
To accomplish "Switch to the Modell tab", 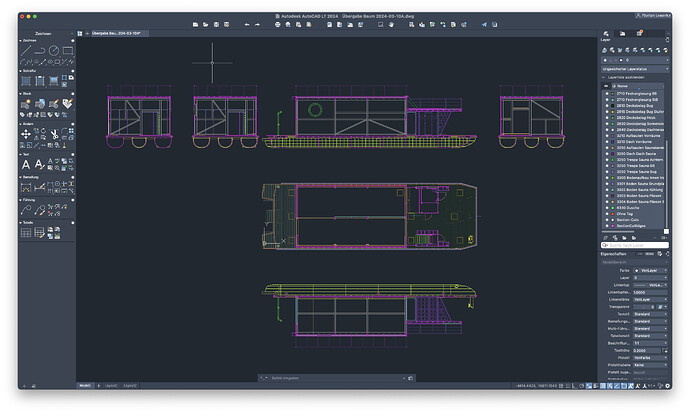I will (85, 384).
